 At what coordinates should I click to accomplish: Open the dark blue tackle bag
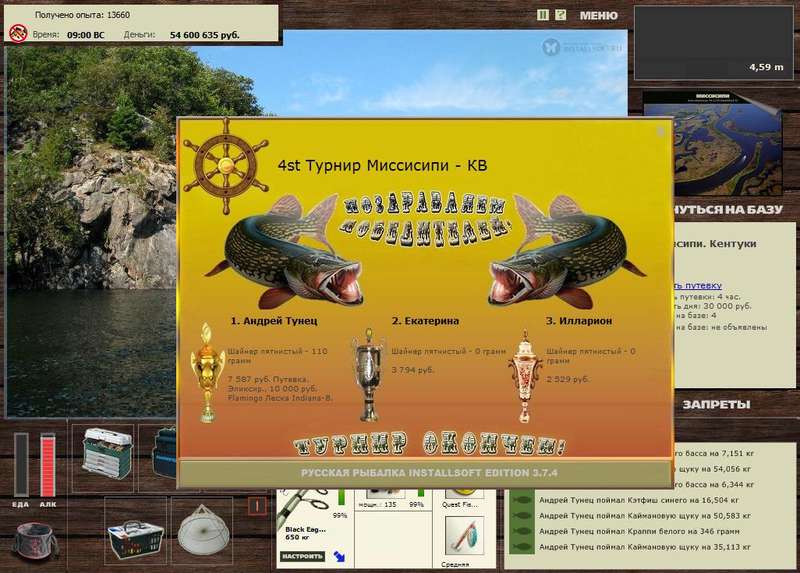pos(164,452)
